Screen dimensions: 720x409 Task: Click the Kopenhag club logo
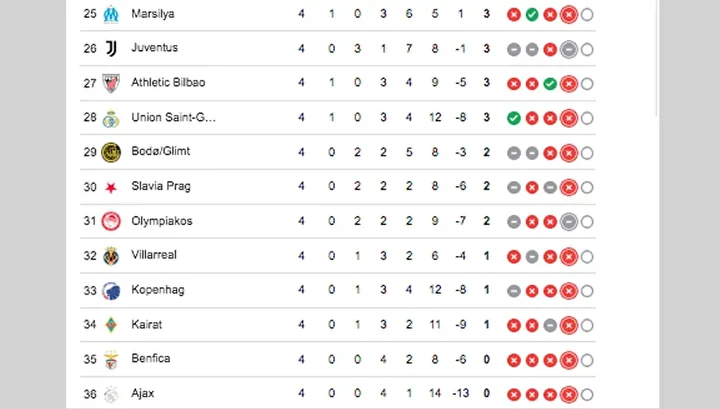(x=111, y=291)
